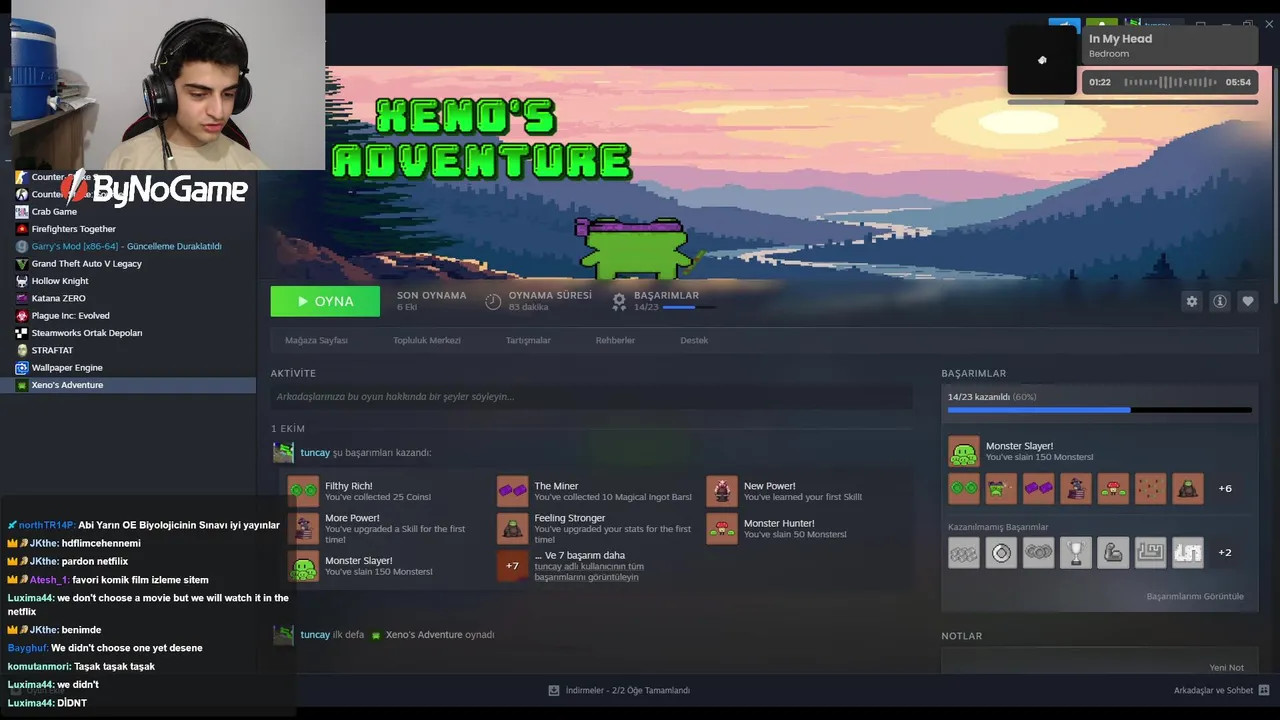
Task: Click the OYNAMA SÜRESİ 83 dakika text
Action: [550, 301]
